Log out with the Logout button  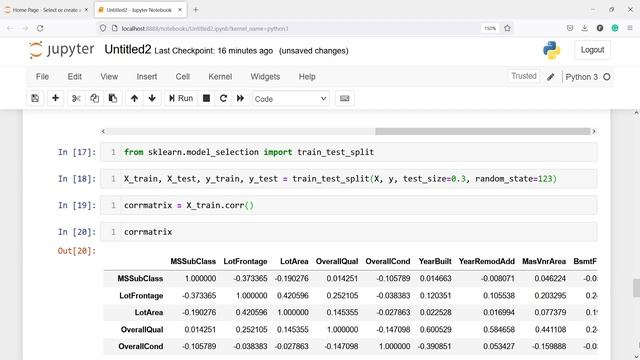(x=592, y=50)
